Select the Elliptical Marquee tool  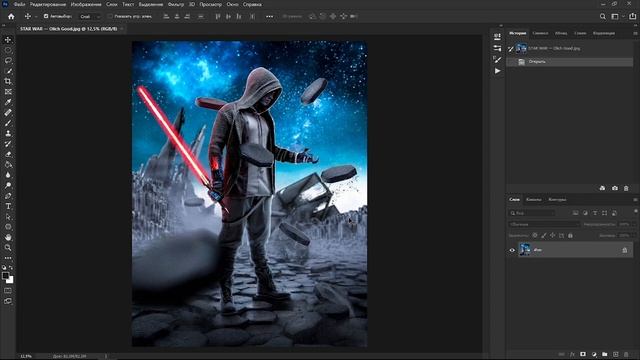click(8, 50)
